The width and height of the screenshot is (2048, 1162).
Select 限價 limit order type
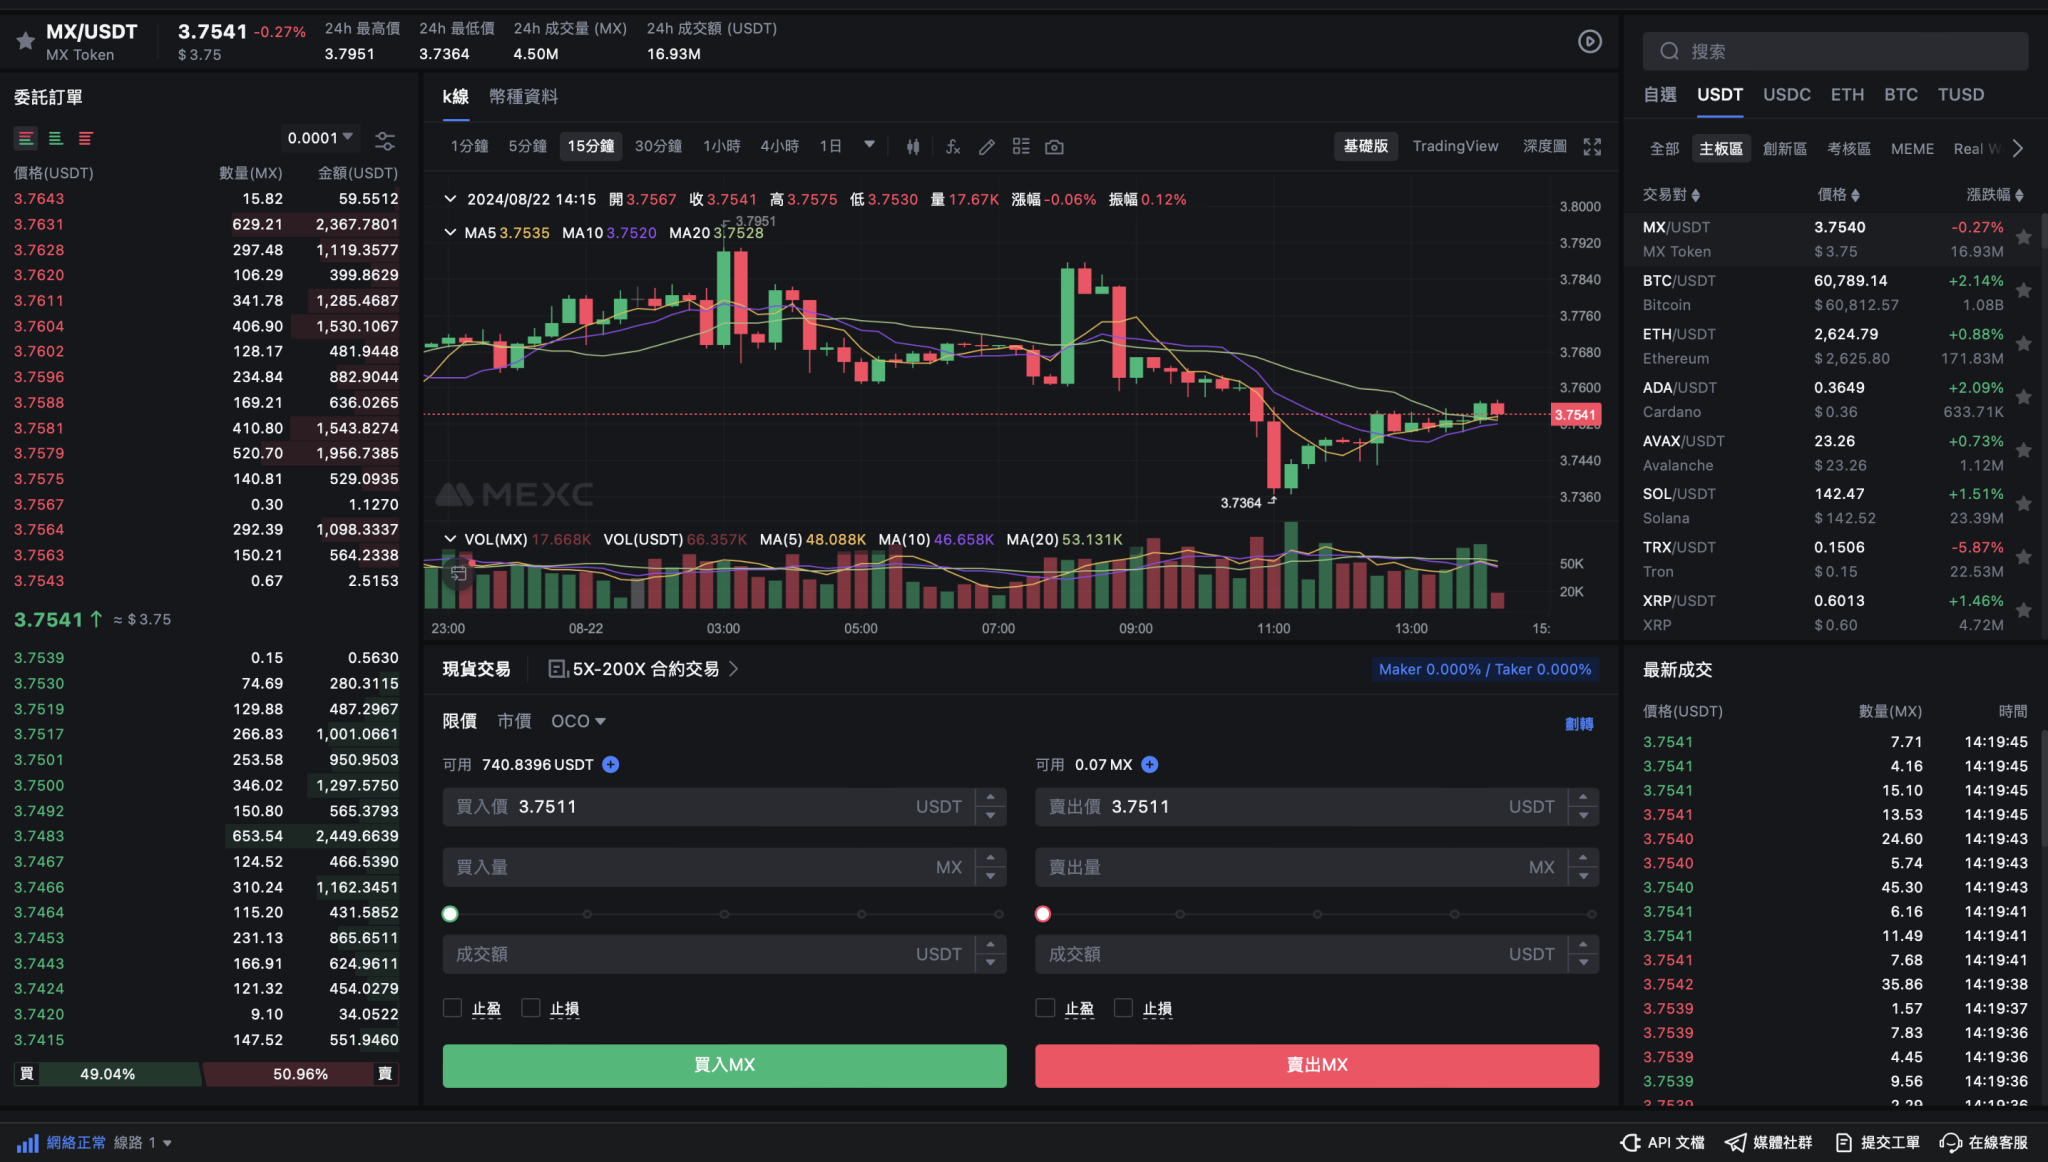pos(459,721)
